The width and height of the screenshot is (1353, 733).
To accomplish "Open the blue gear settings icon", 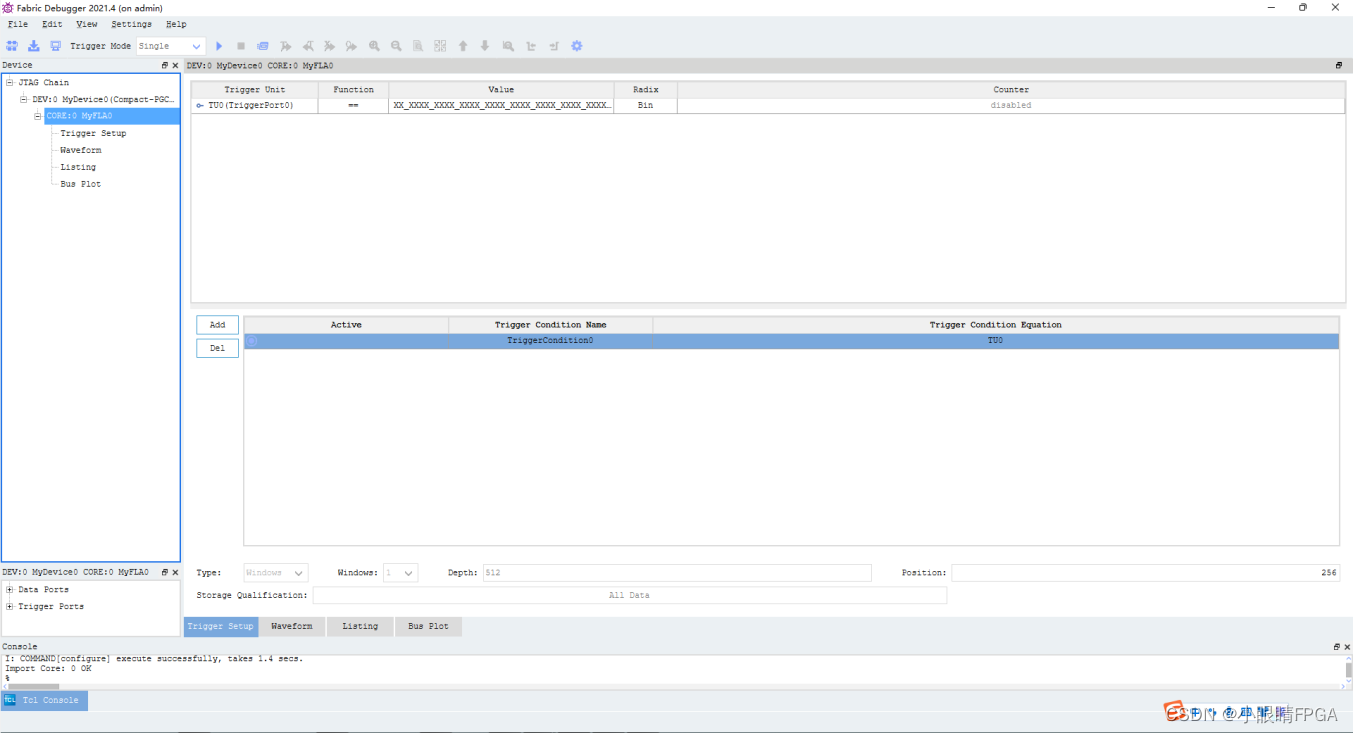I will point(576,46).
